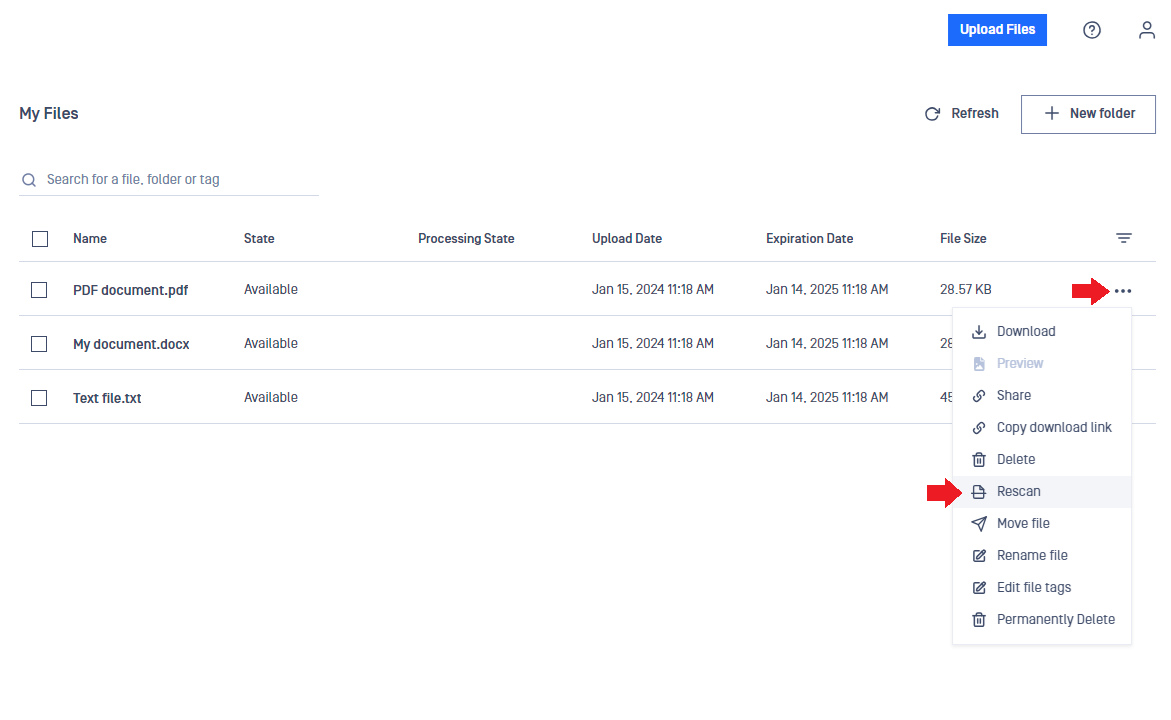Select Copy download link menu entry

pos(1042,427)
